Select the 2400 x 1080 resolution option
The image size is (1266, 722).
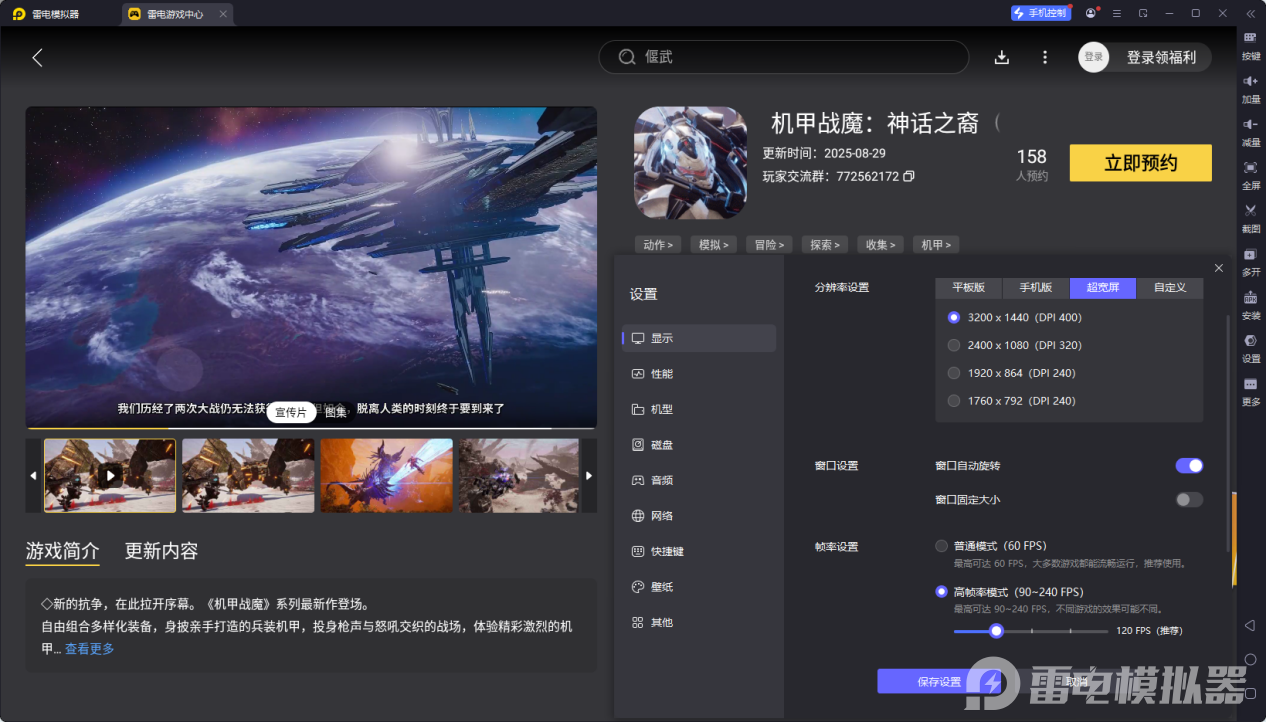point(954,345)
